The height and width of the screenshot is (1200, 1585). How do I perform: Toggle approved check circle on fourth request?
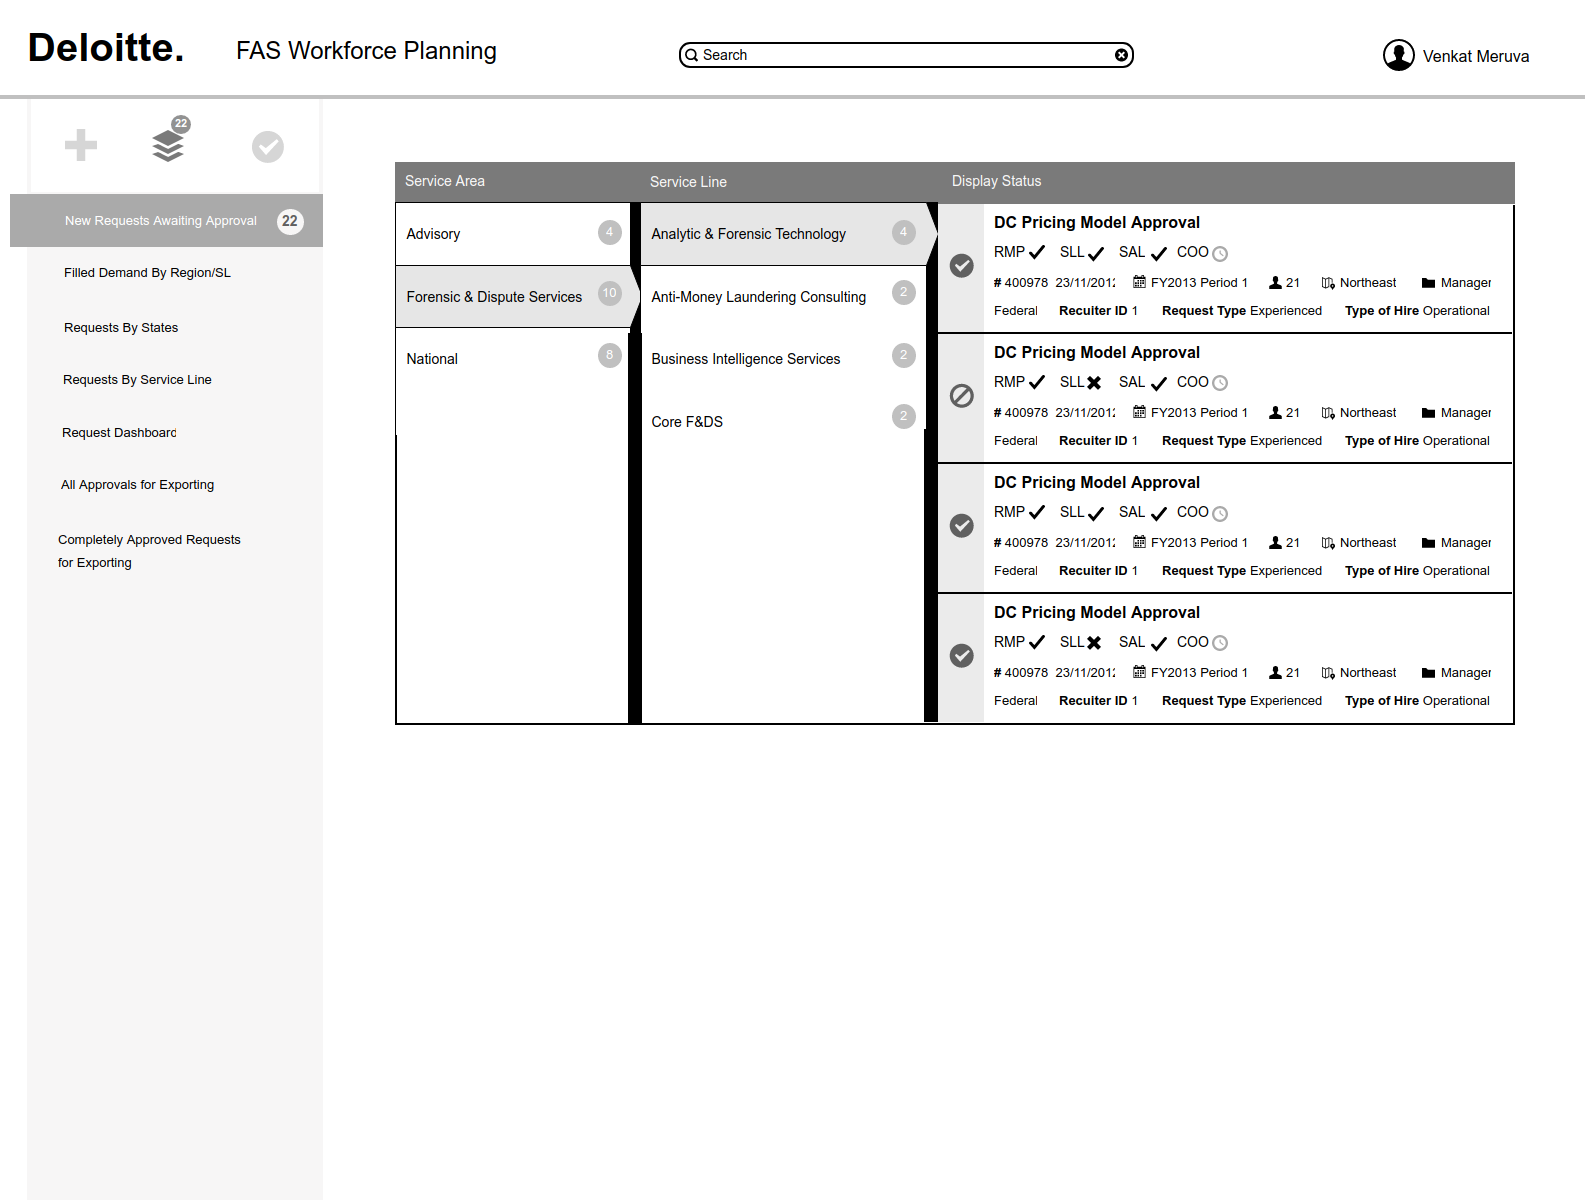pyautogui.click(x=962, y=655)
